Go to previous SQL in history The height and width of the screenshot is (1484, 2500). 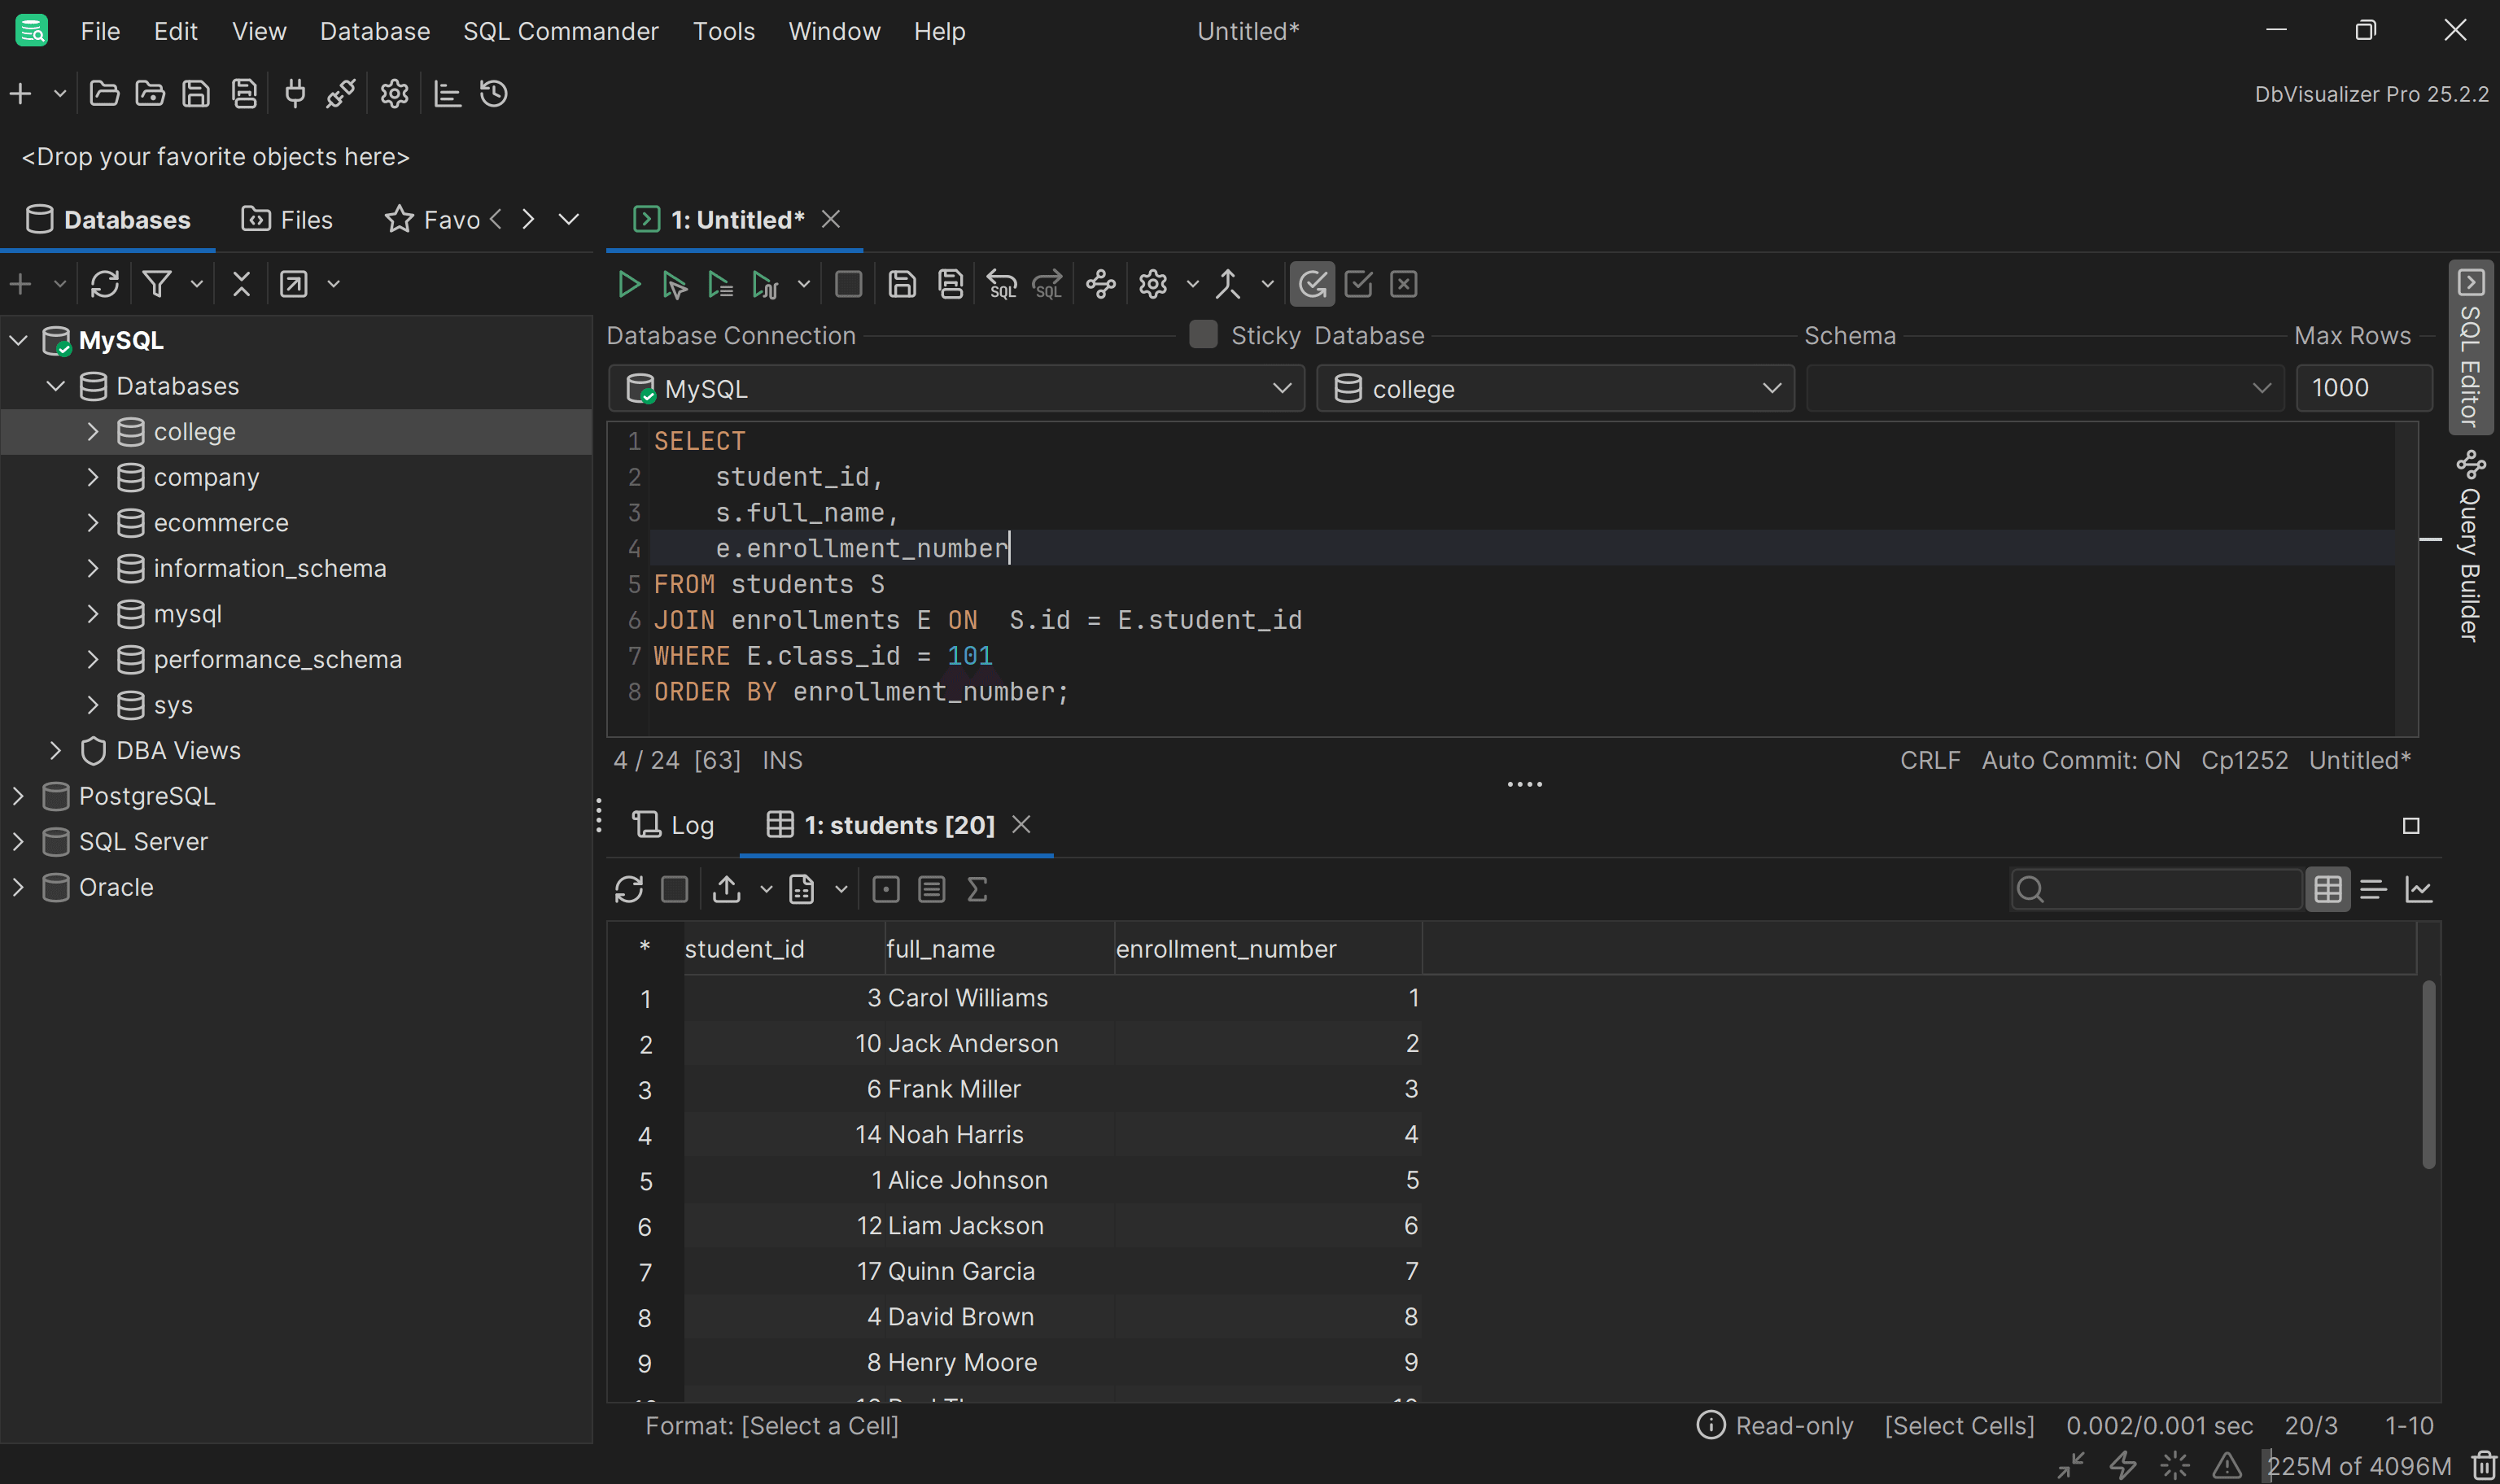click(1002, 285)
